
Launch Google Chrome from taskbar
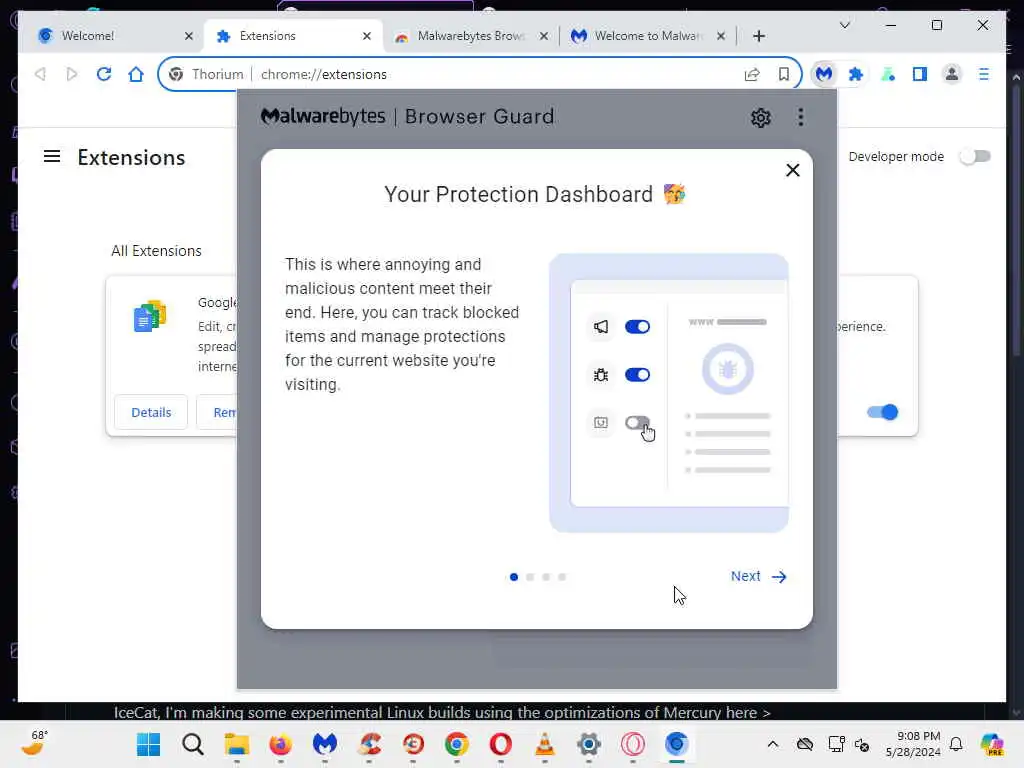(456, 744)
